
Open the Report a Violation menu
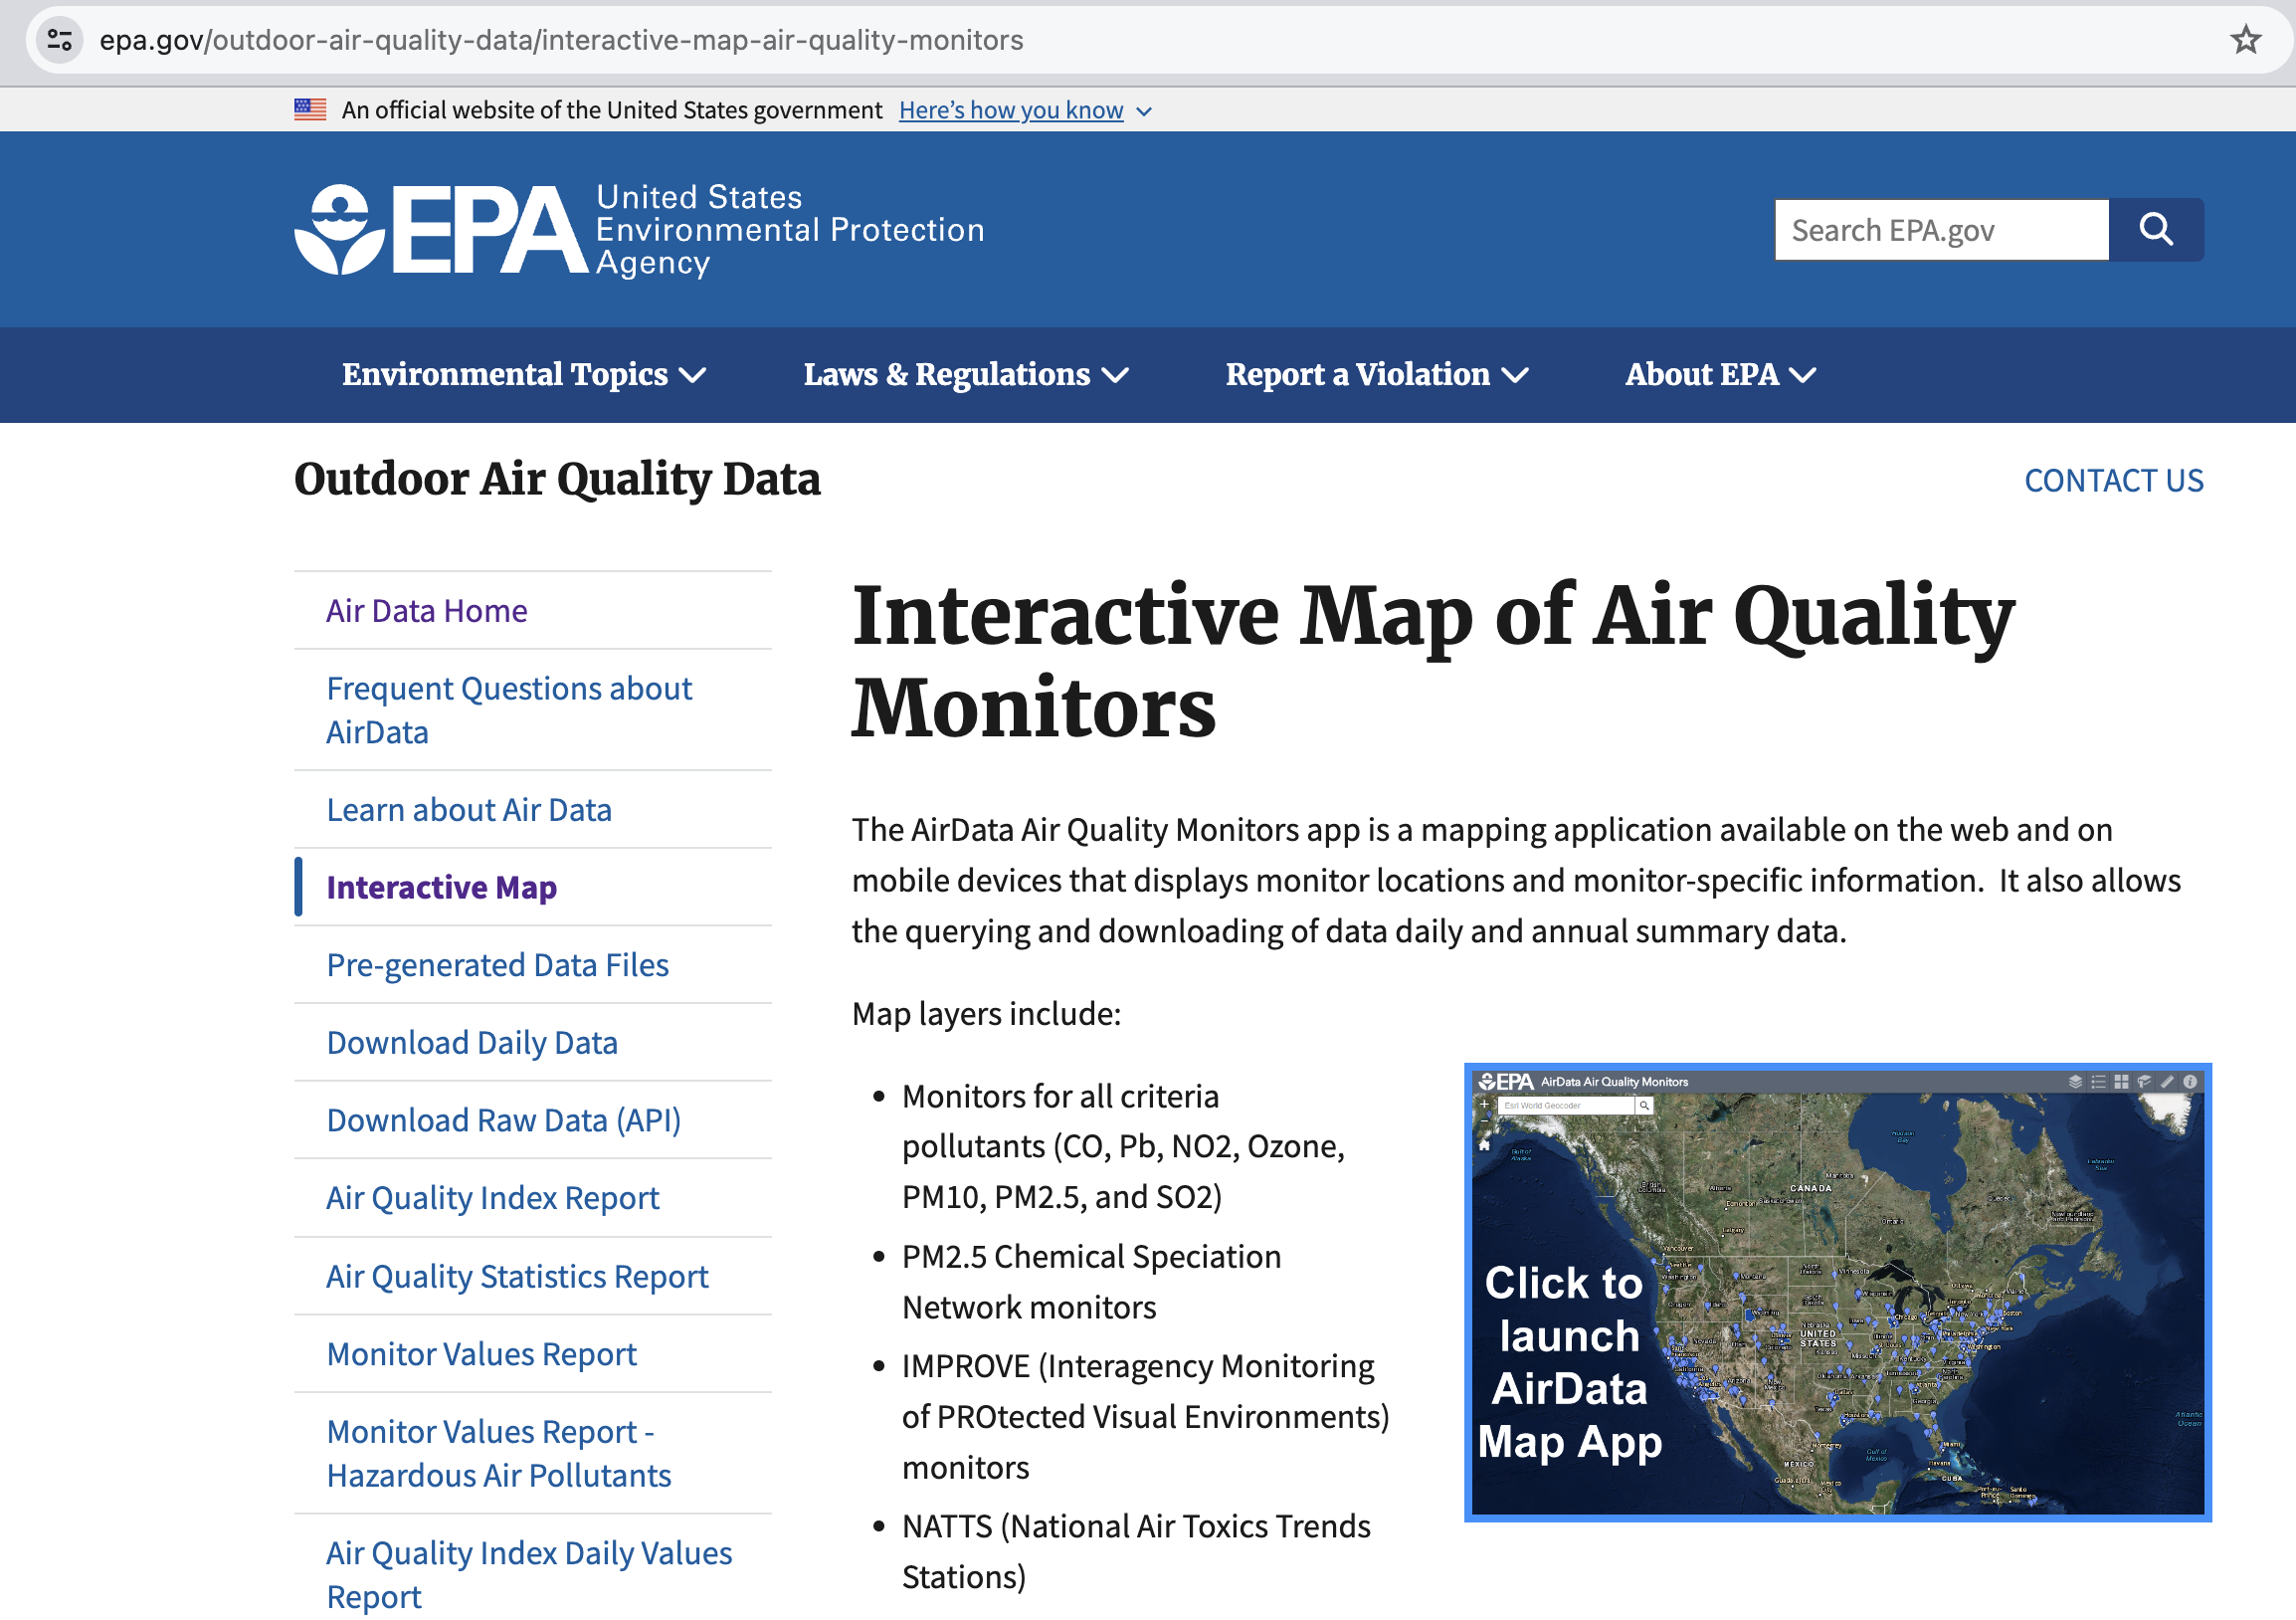[x=1376, y=374]
